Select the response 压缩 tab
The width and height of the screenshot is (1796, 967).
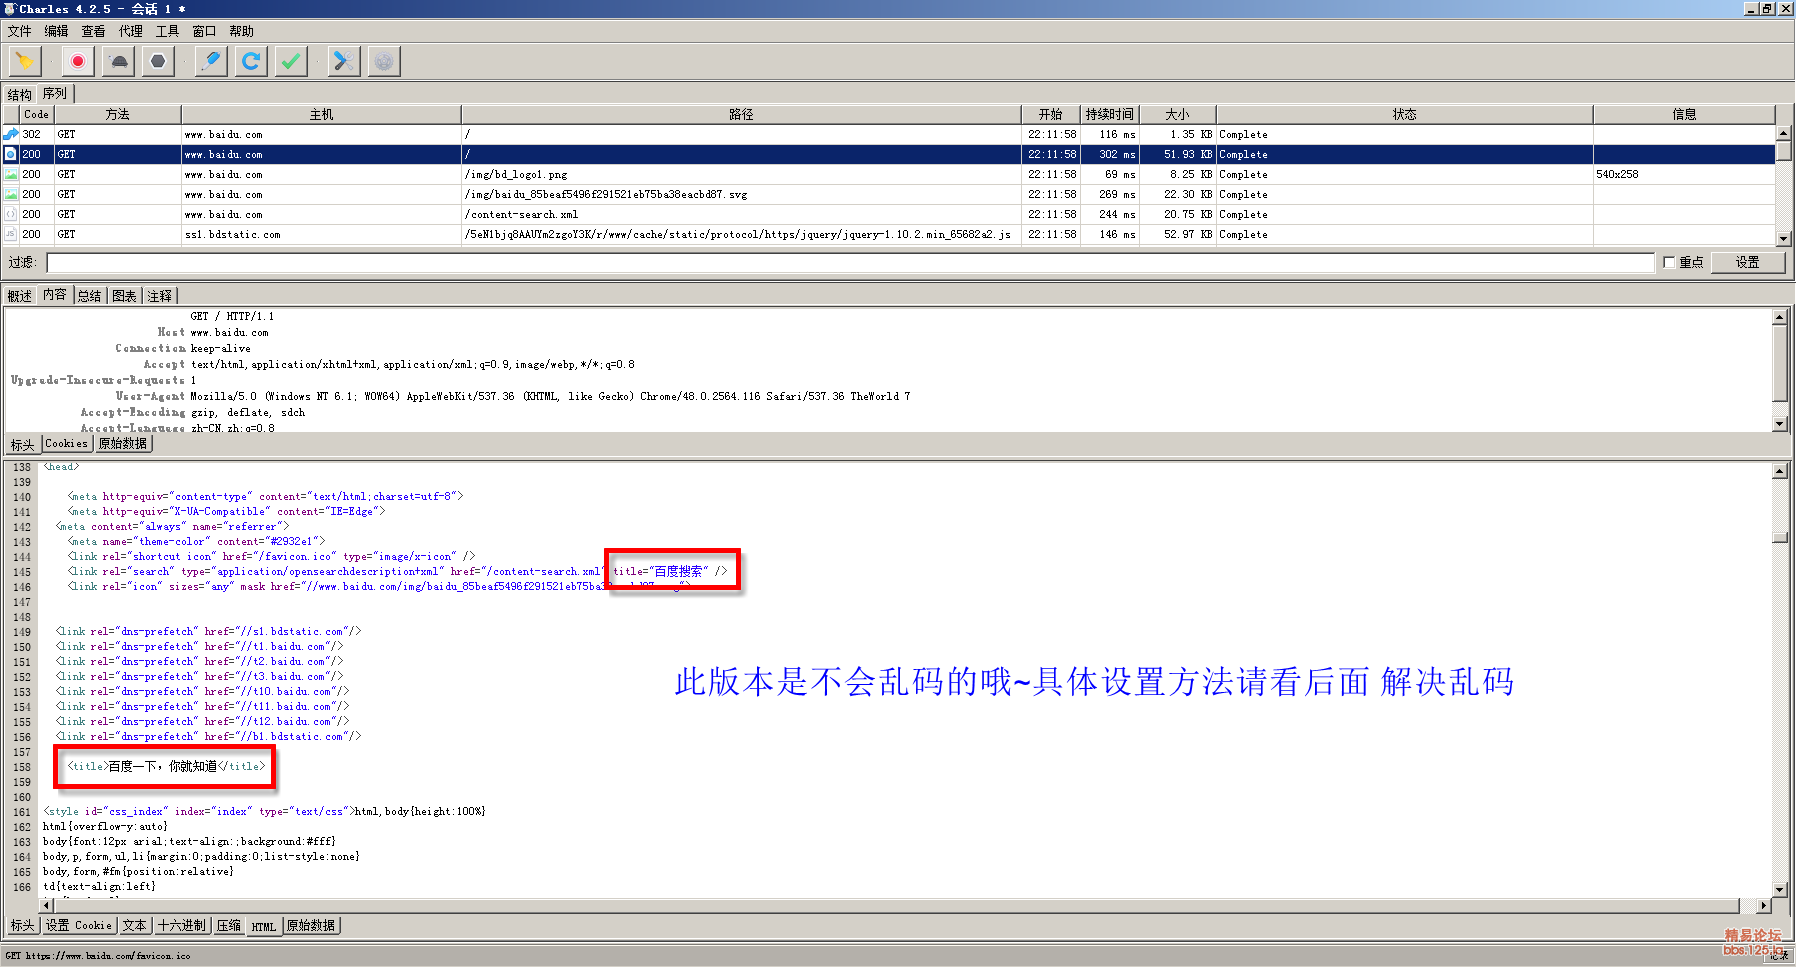pyautogui.click(x=229, y=926)
